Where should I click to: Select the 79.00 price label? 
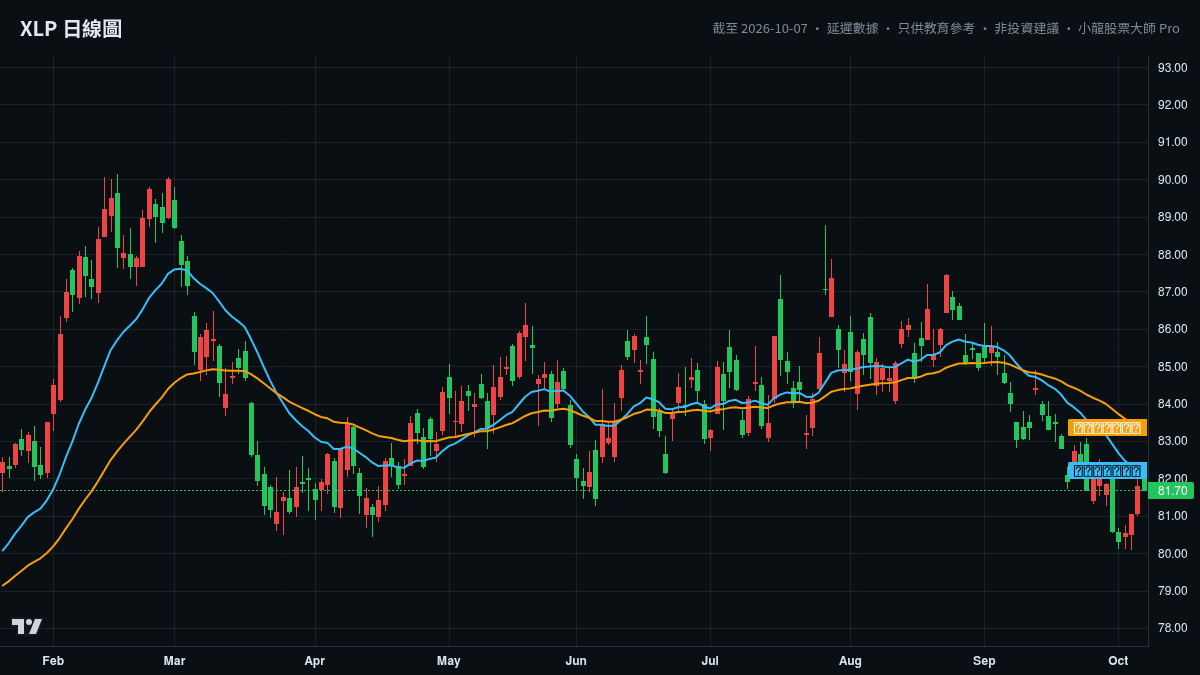pyautogui.click(x=1172, y=591)
